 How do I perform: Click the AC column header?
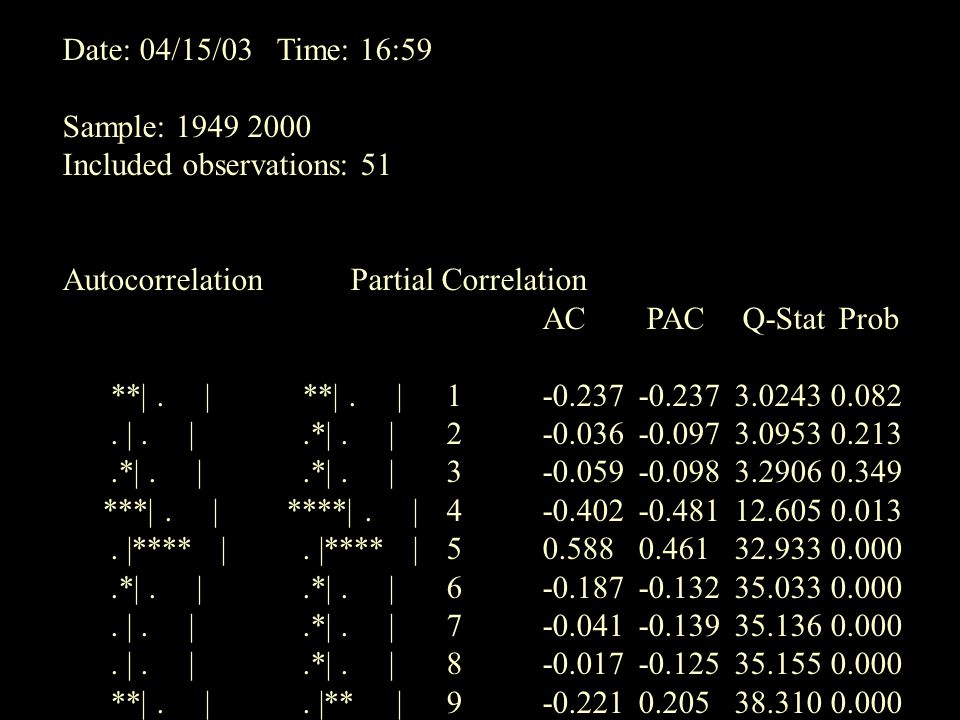tap(564, 319)
